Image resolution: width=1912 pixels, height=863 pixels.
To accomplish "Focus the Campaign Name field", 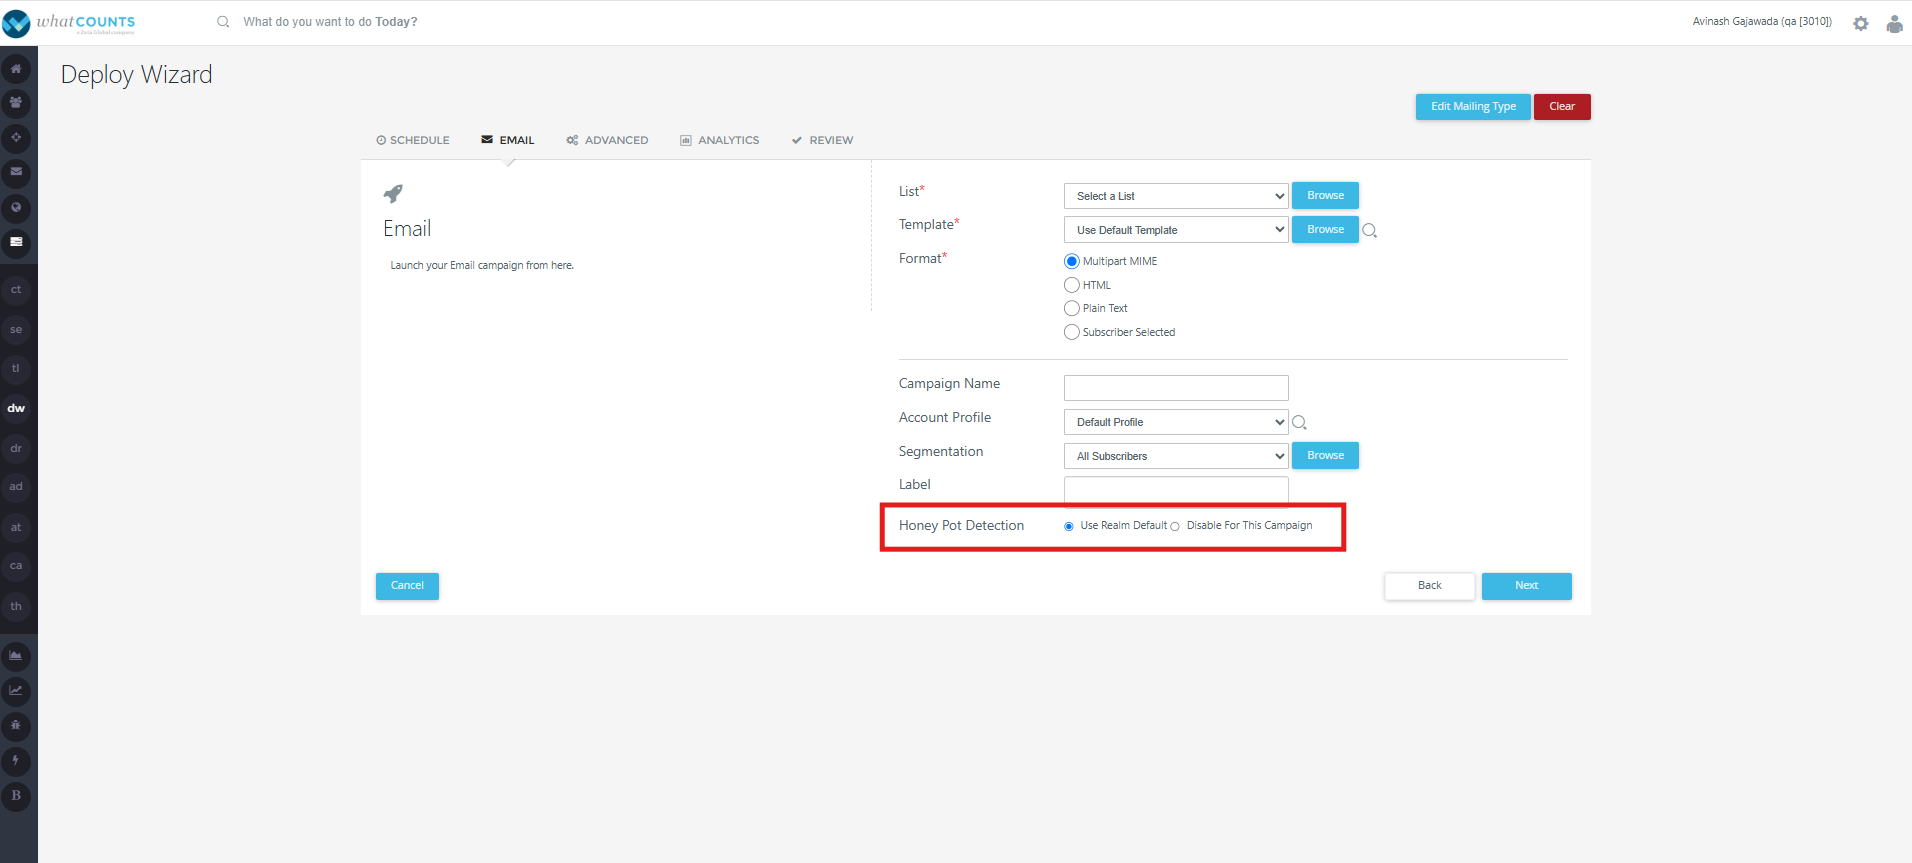I will point(1176,388).
